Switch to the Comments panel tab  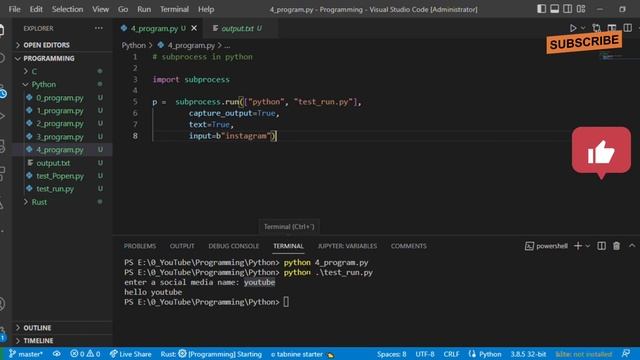click(409, 246)
